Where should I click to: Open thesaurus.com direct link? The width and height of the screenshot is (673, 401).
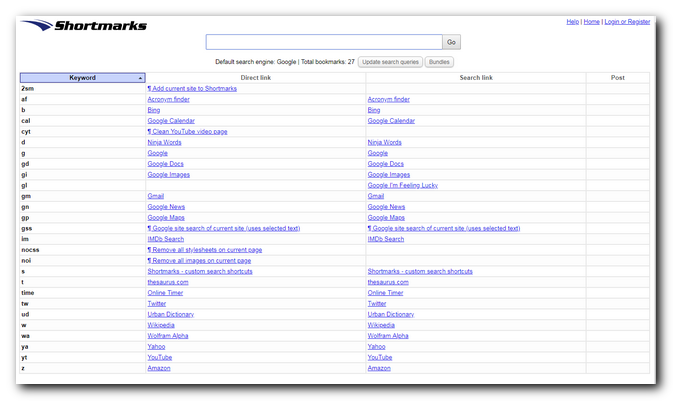pyautogui.click(x=168, y=282)
